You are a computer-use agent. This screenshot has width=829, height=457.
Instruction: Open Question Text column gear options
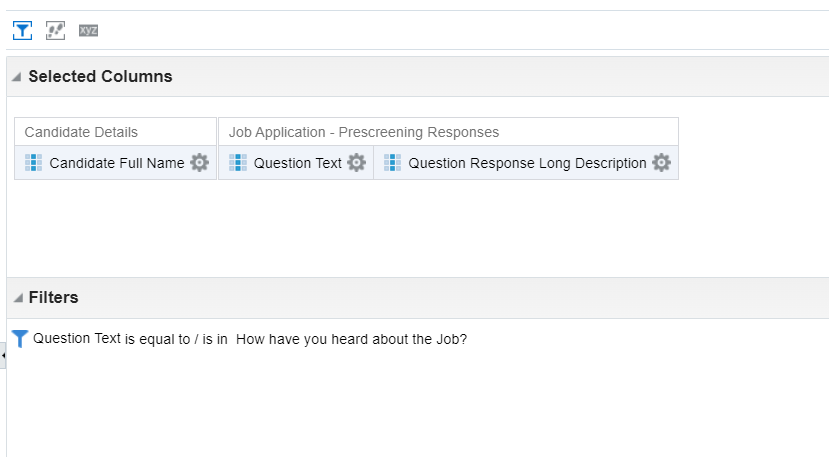pos(356,163)
